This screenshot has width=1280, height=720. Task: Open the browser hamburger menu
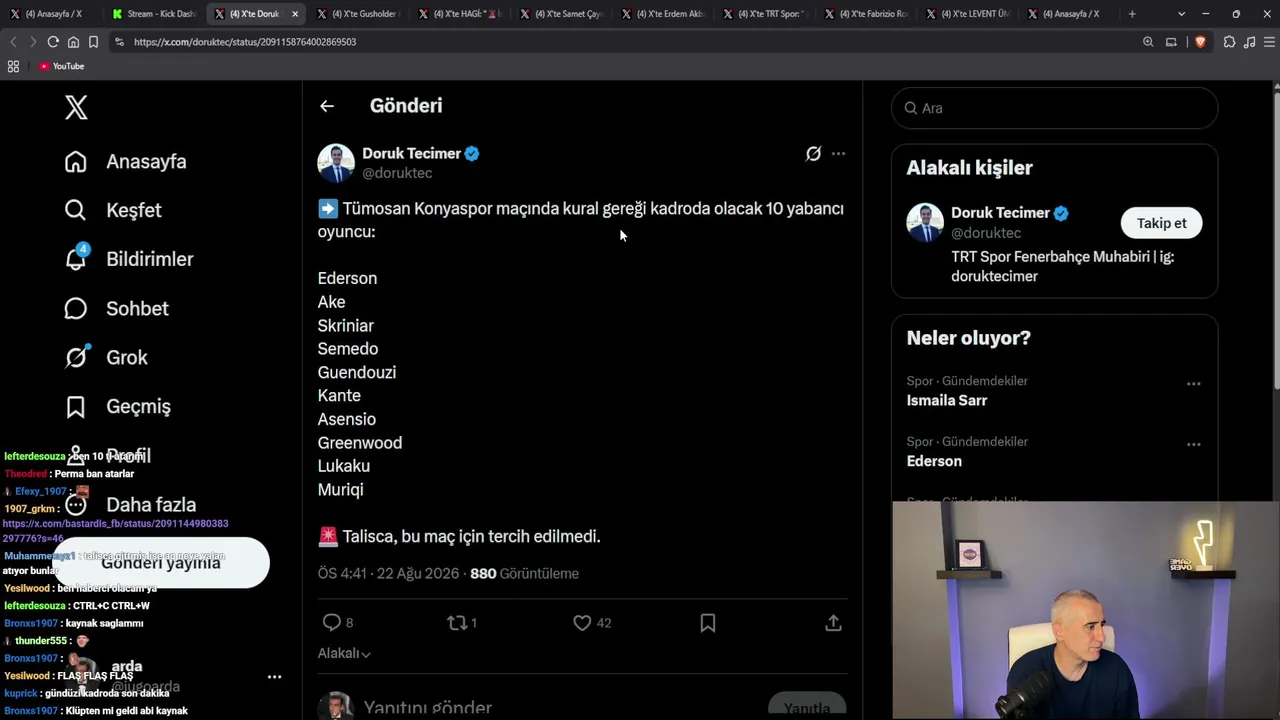tap(1269, 42)
